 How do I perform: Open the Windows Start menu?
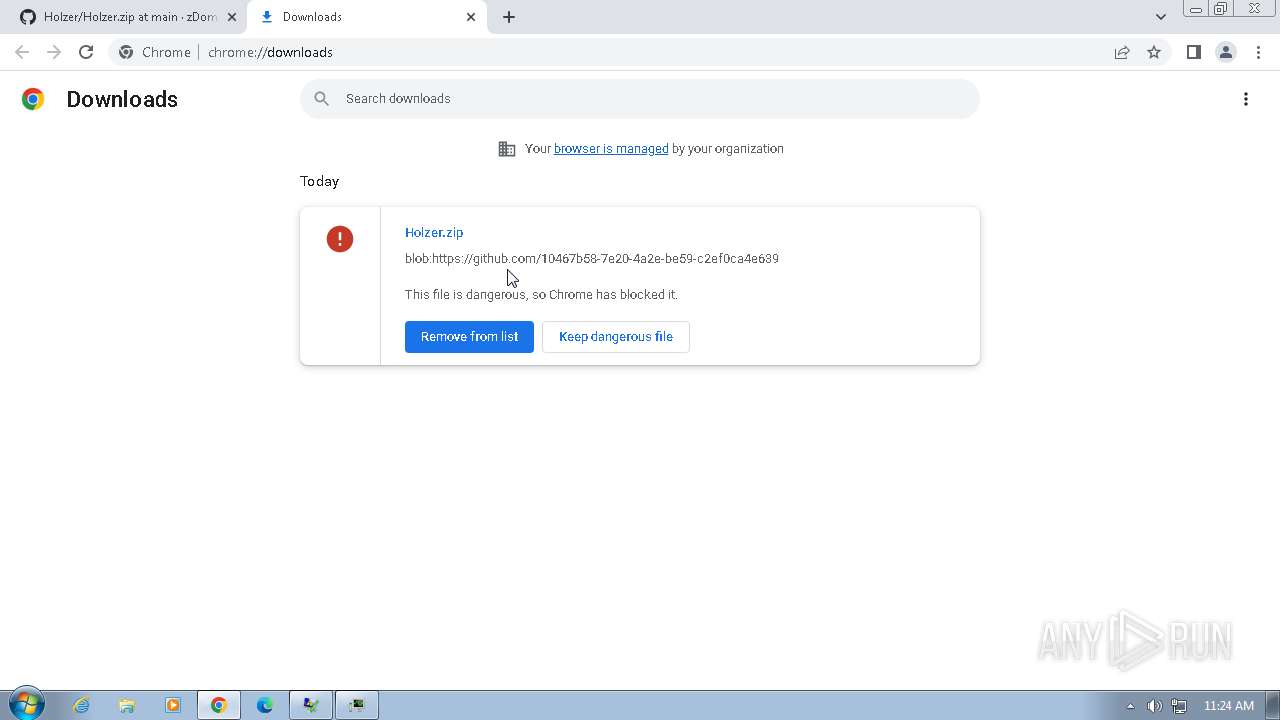point(26,705)
